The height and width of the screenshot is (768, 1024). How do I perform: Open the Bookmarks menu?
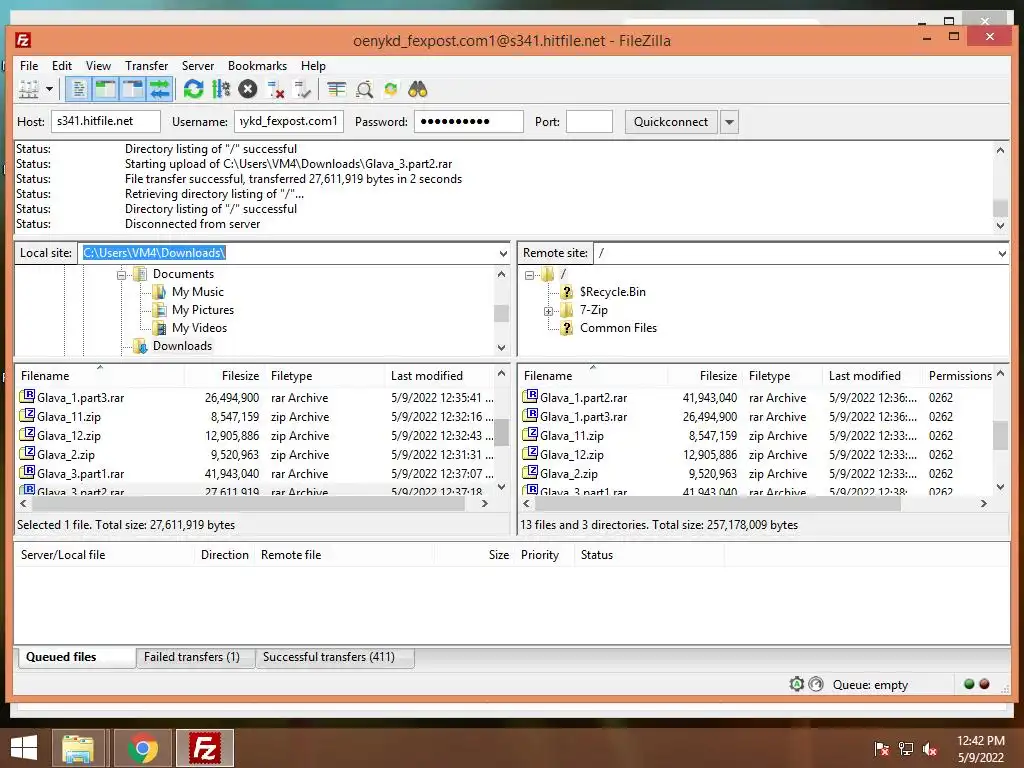click(257, 66)
